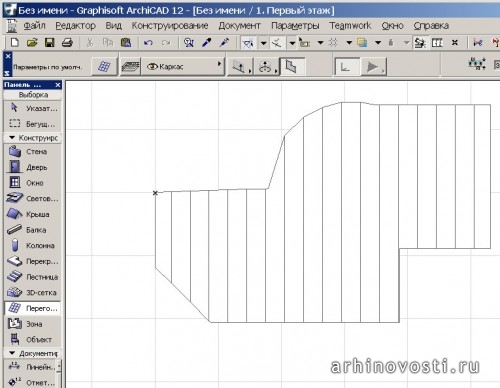
Task: Select the Указат... arrow tool
Action: click(x=33, y=108)
